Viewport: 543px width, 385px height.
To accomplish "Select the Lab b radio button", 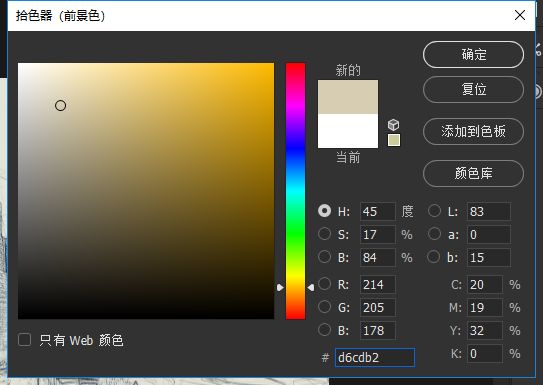I will coord(434,257).
